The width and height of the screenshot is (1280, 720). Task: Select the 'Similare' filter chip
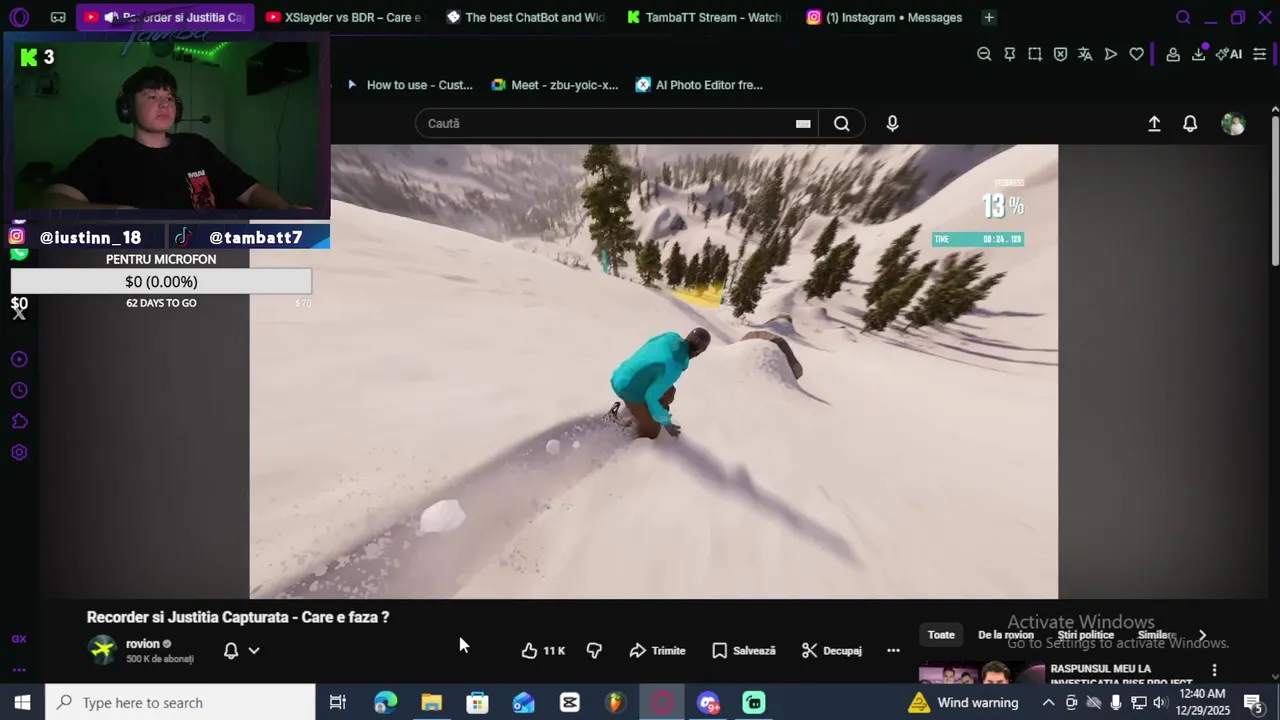(x=1156, y=635)
